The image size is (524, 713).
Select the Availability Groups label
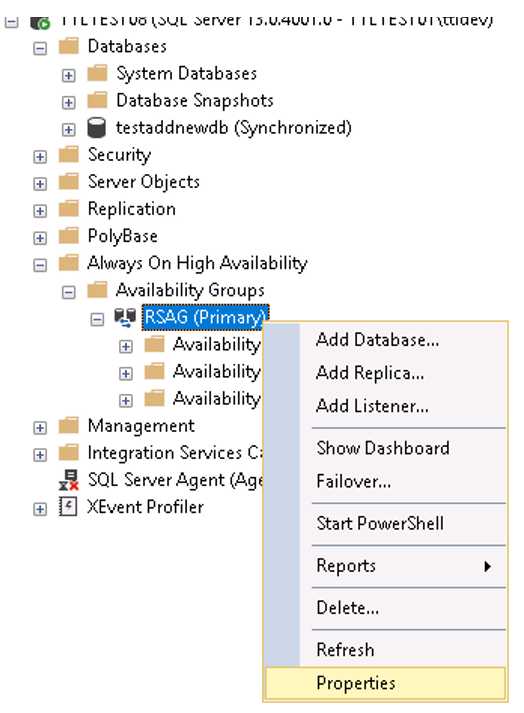pyautogui.click(x=190, y=290)
